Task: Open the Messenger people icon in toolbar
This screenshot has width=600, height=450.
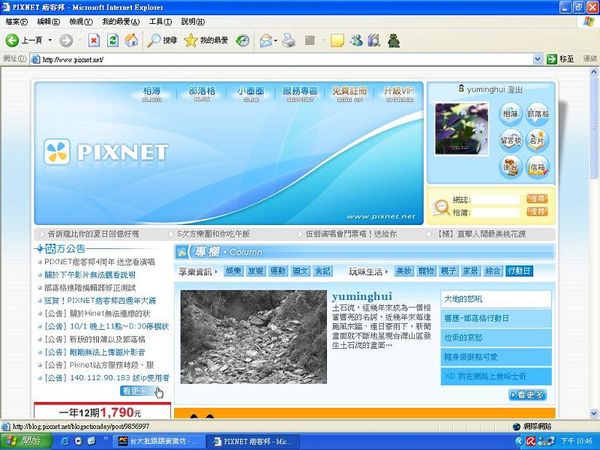Action: click(x=356, y=40)
